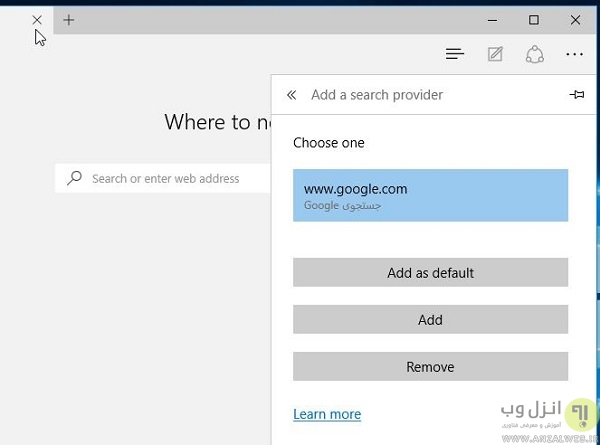Close the current browser tab

[x=37, y=19]
